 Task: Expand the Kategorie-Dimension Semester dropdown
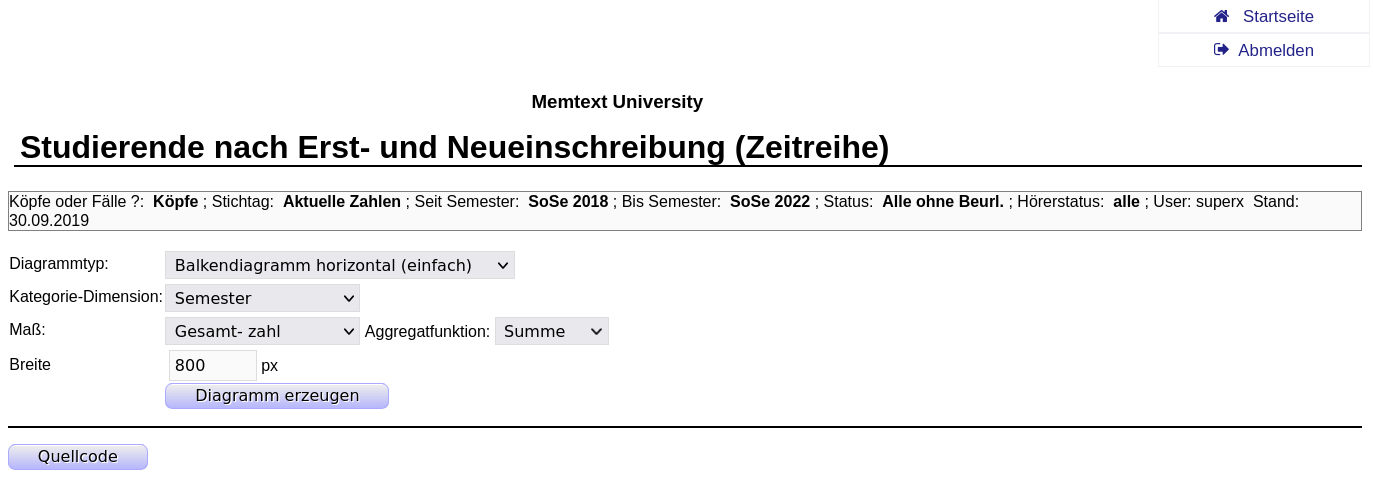[262, 298]
